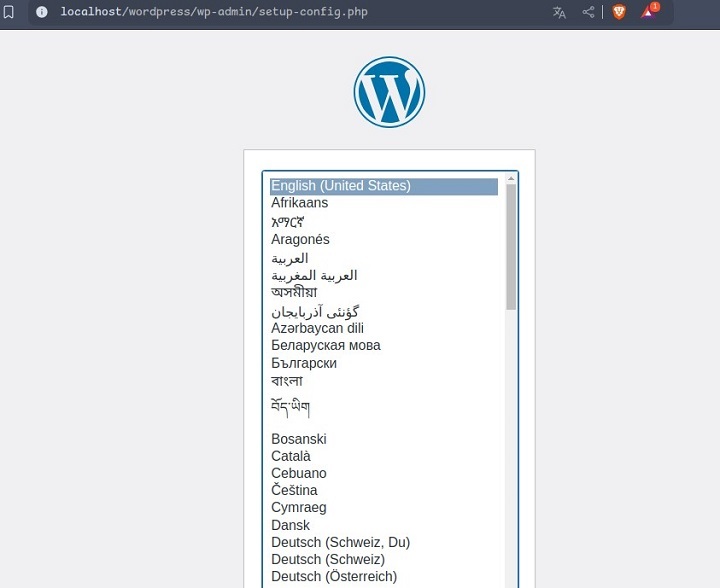Choose Aragonés from the list

(384, 240)
